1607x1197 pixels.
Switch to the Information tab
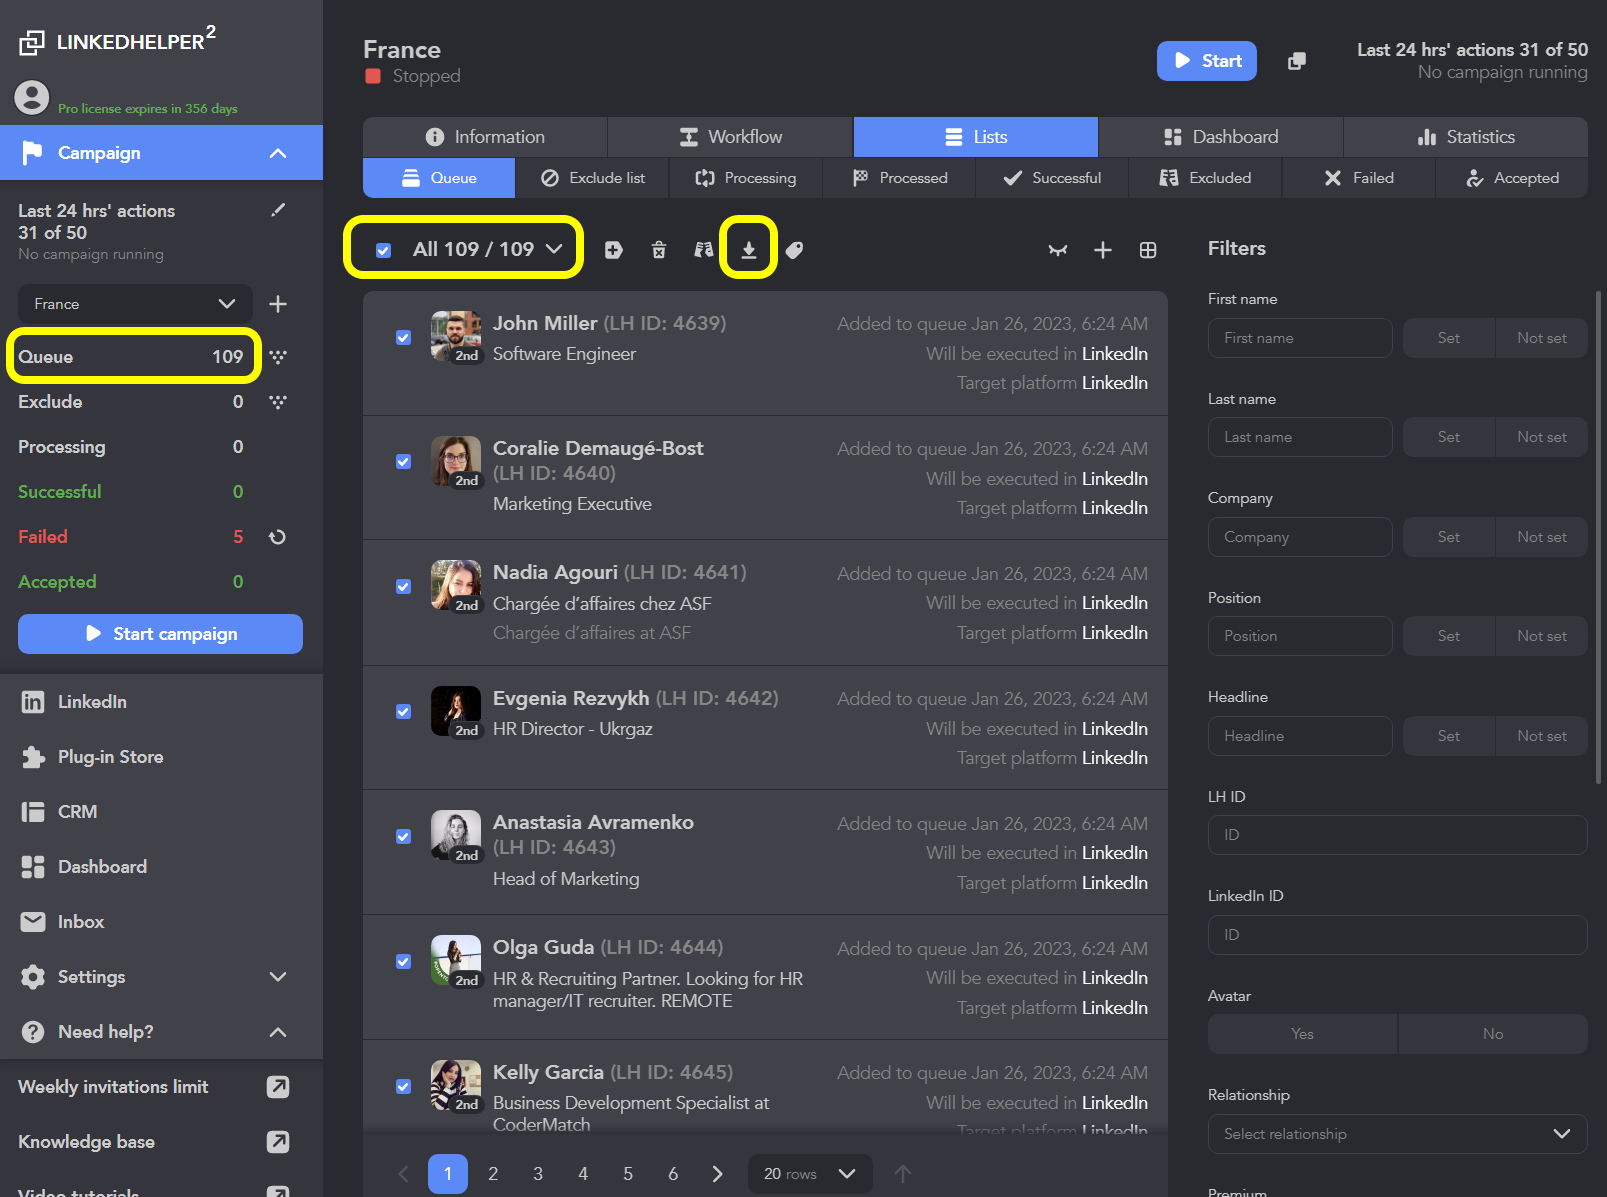485,137
